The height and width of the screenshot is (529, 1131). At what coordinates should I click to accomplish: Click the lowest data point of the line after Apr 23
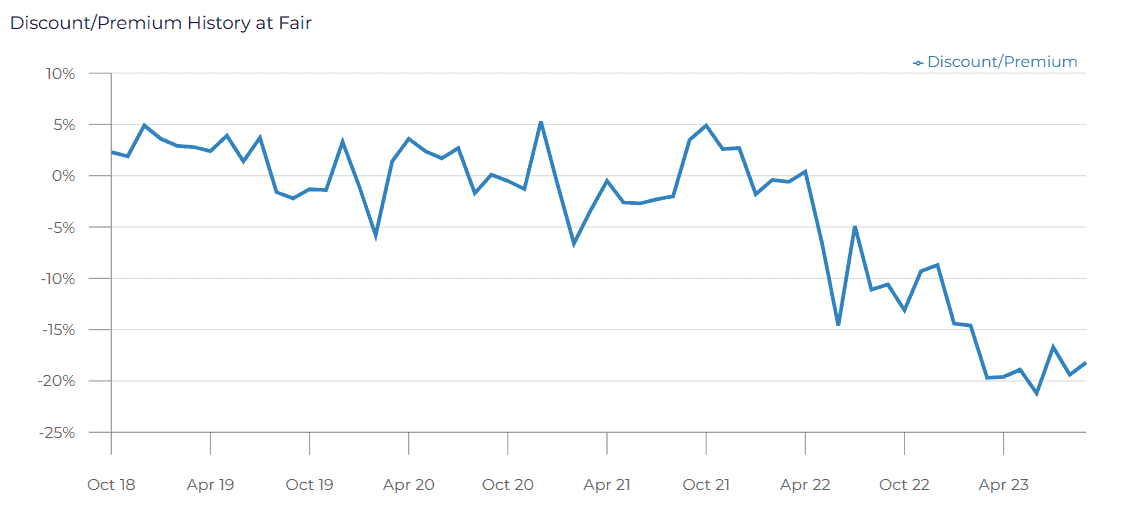tap(1037, 393)
